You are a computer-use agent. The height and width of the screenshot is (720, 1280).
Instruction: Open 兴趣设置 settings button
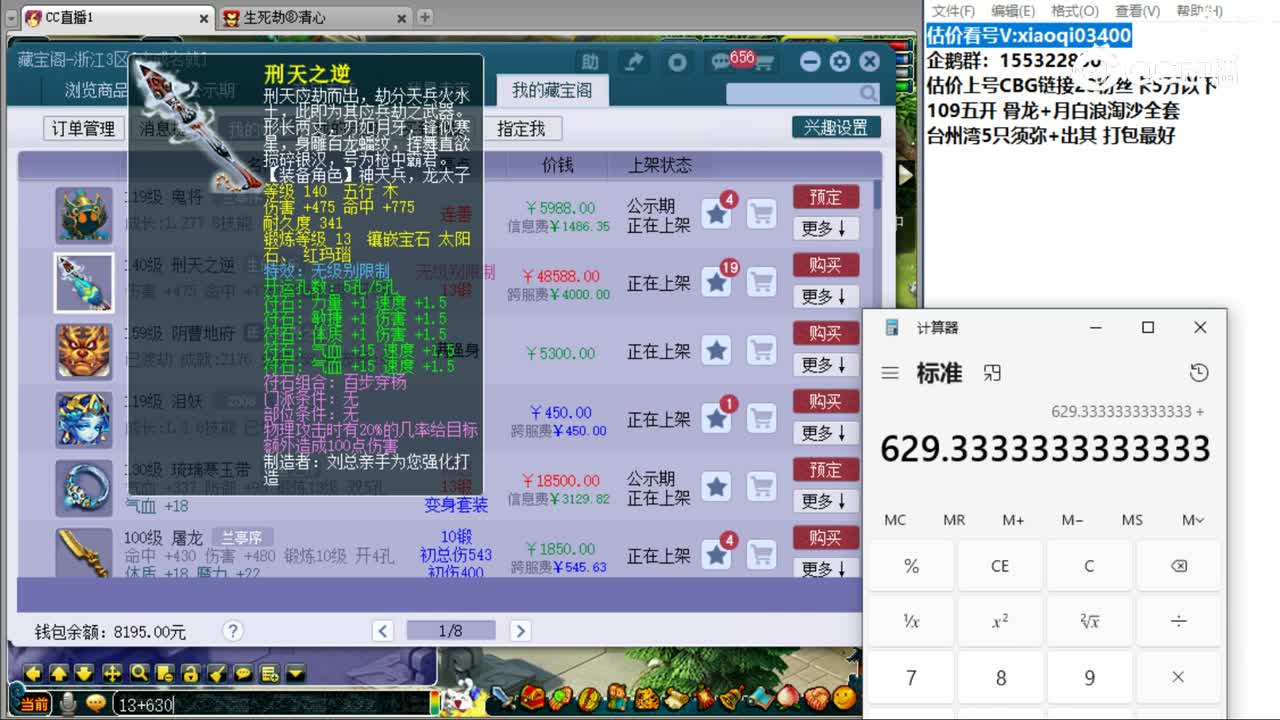pyautogui.click(x=836, y=127)
